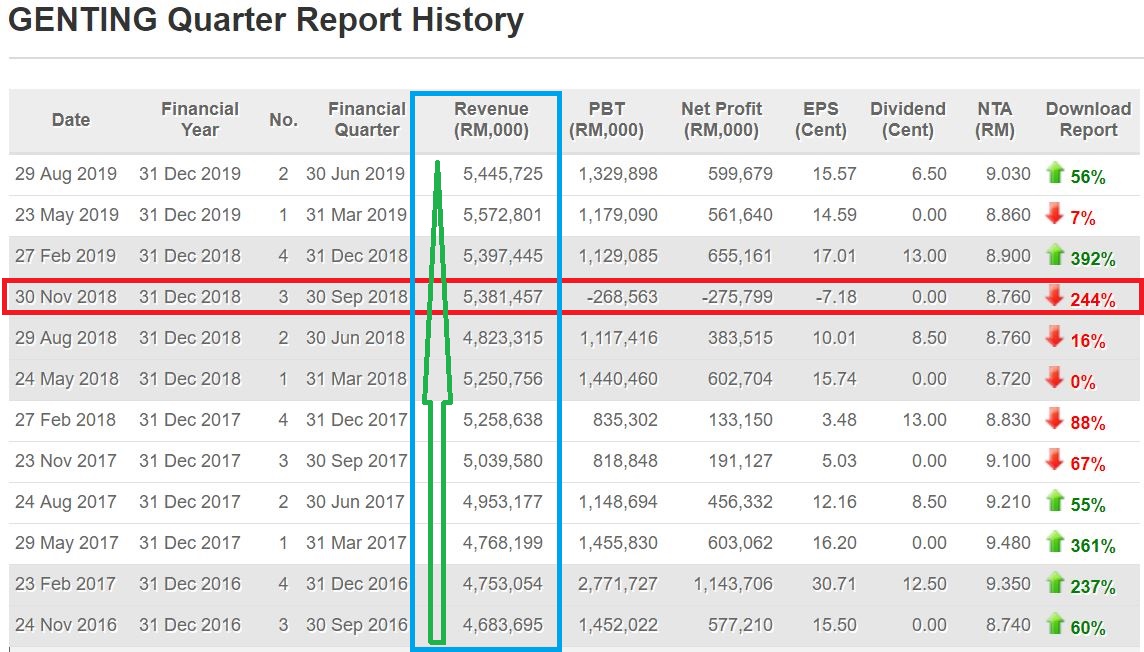
Task: Select the date cell 23 Feb 2017
Action: click(65, 583)
